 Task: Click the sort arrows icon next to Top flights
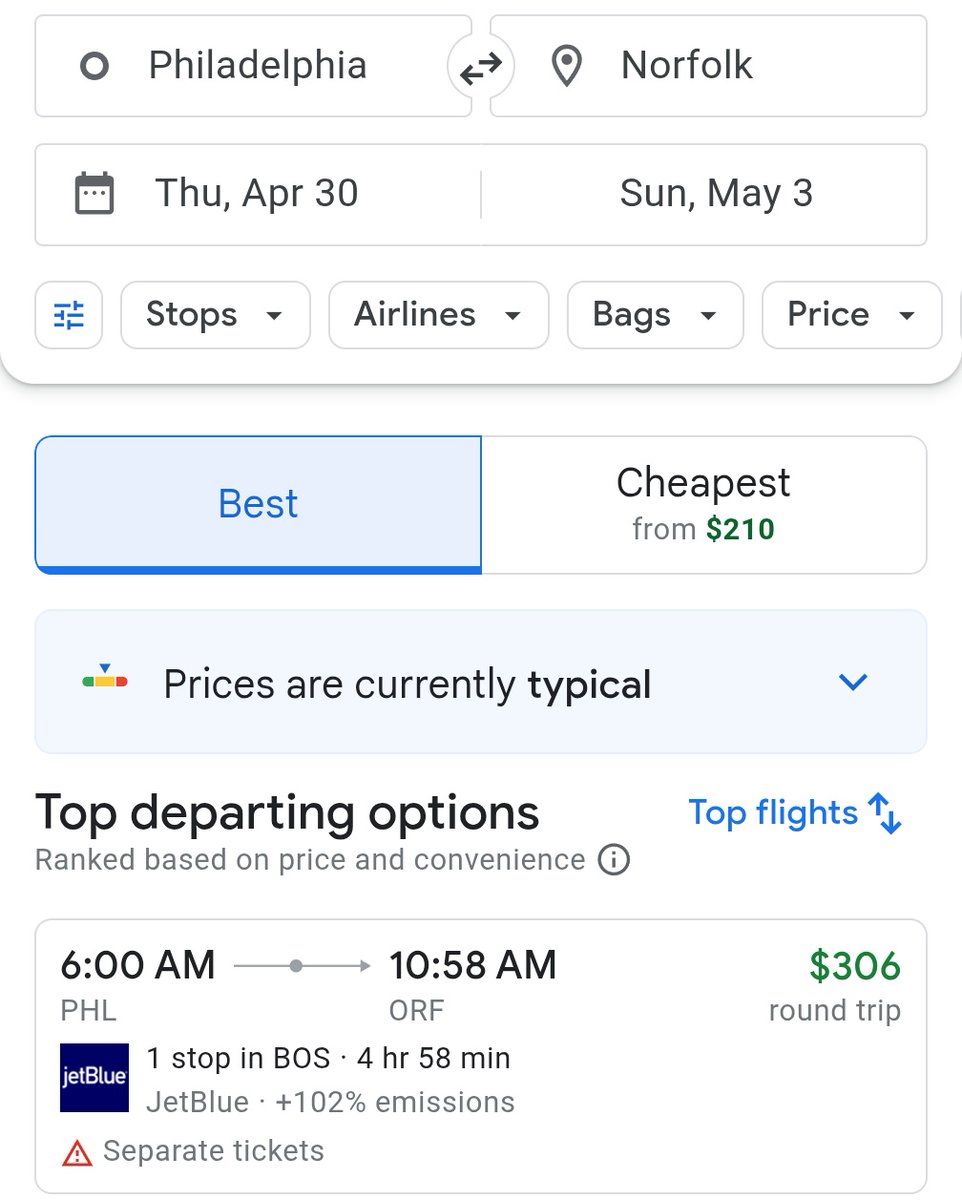click(x=885, y=813)
